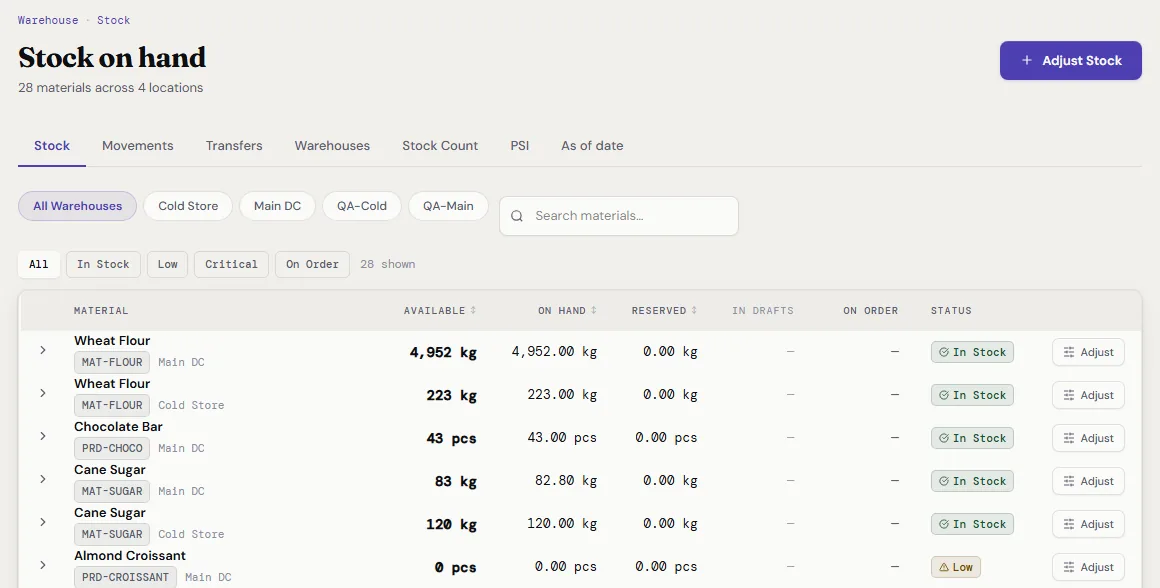The height and width of the screenshot is (588, 1160).
Task: Focus the Search materials field
Action: (618, 216)
